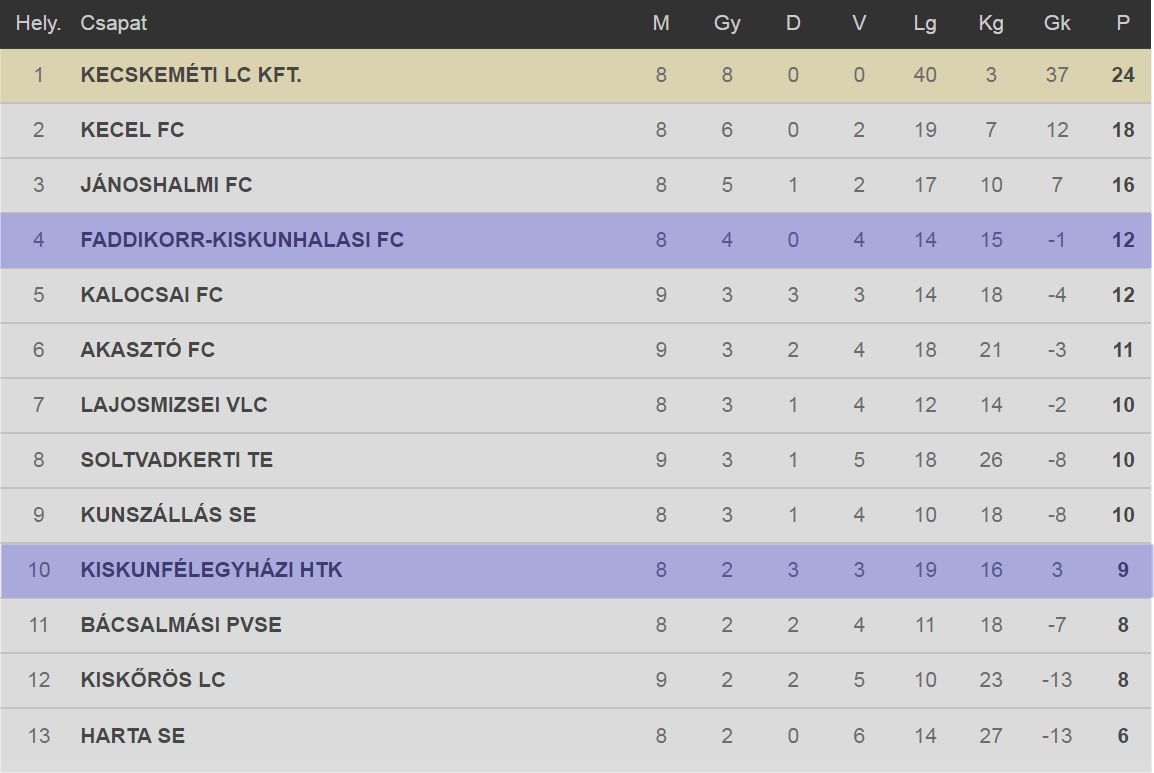Open FADDIKORR-KISKUNHALASI FC team page
The width and height of the screenshot is (1154, 773).
tap(242, 240)
